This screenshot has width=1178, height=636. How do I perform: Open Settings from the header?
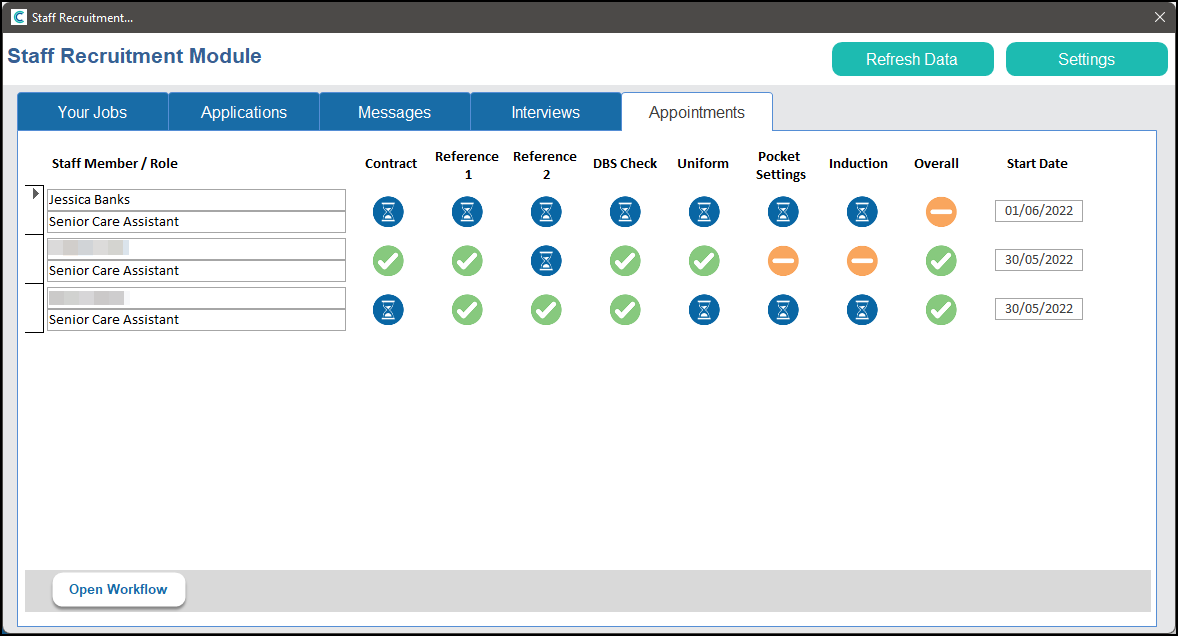click(x=1086, y=59)
